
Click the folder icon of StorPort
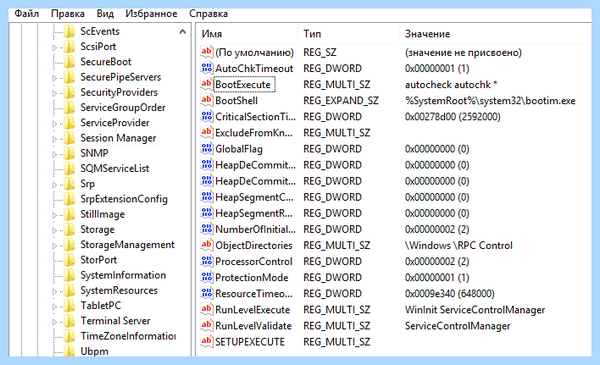pyautogui.click(x=69, y=260)
